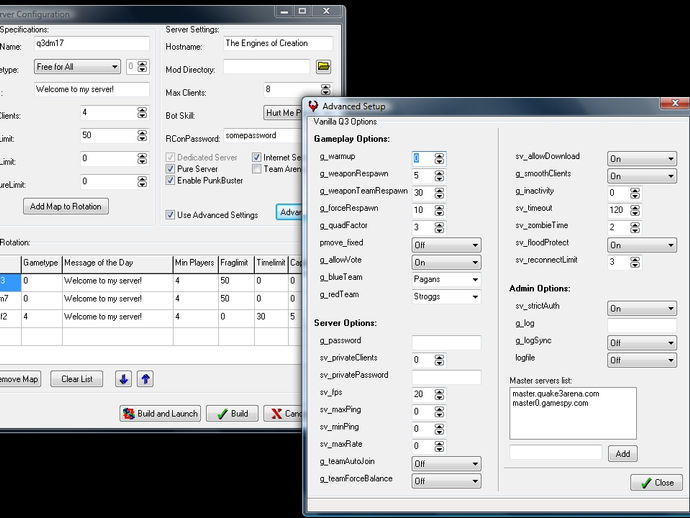The height and width of the screenshot is (518, 690).
Task: Open pmove_fixed dropdown
Action: [x=447, y=245]
